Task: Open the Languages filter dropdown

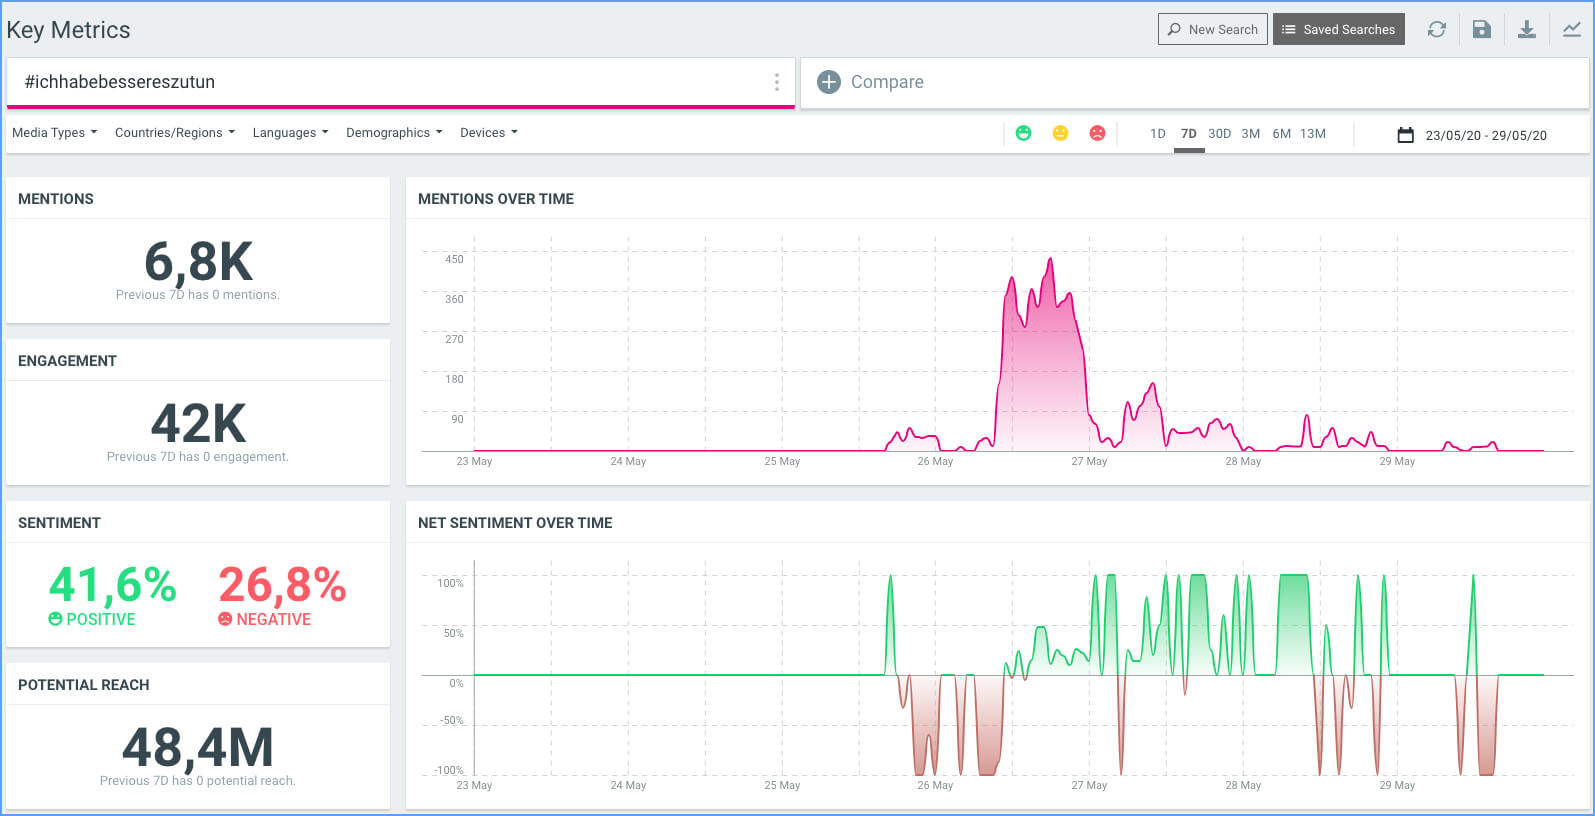Action: (x=289, y=133)
